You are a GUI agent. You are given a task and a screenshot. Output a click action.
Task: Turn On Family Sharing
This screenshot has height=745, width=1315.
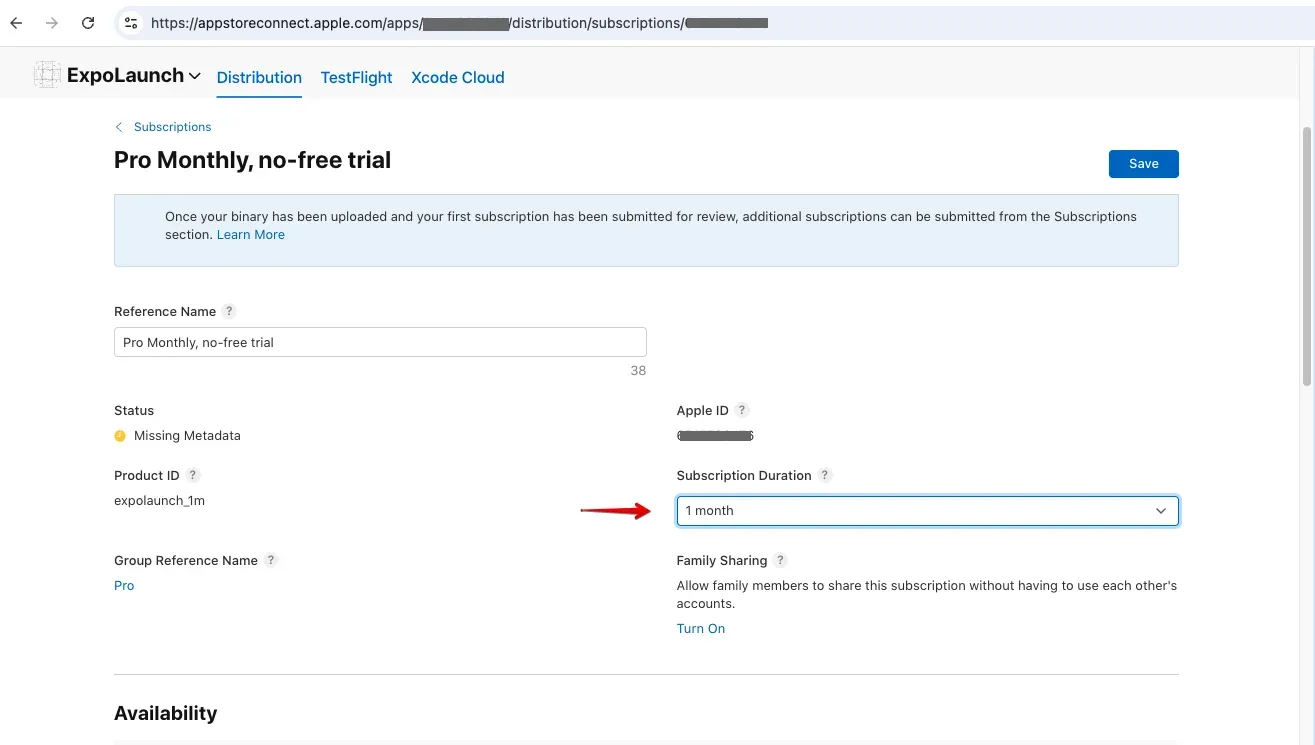click(x=701, y=628)
